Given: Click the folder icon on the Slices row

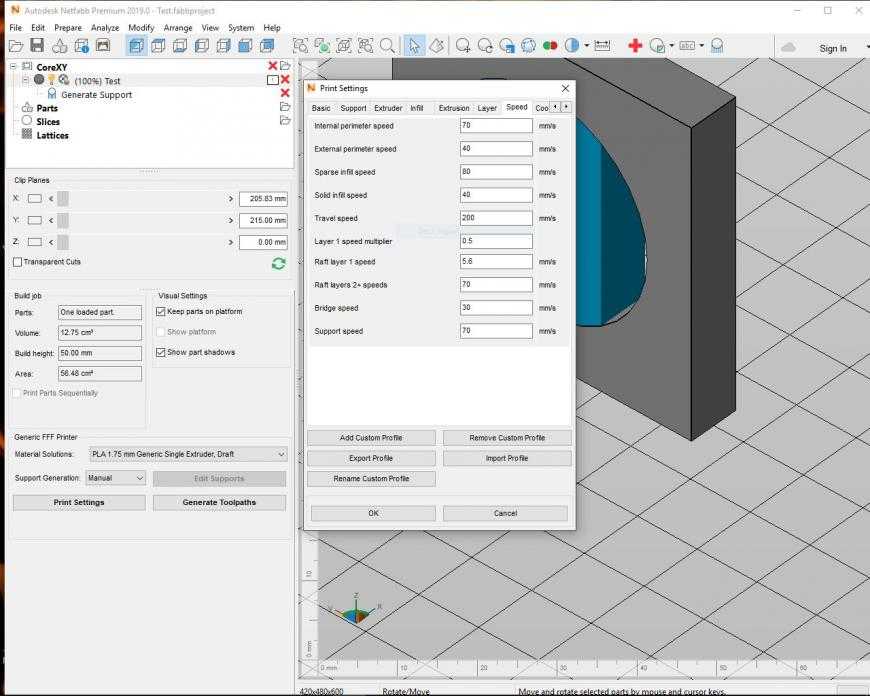Looking at the screenshot, I should pos(285,120).
